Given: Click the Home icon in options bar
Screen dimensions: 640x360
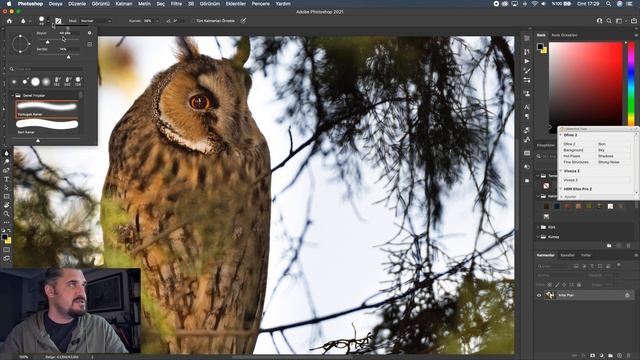Looking at the screenshot, I should [x=9, y=21].
